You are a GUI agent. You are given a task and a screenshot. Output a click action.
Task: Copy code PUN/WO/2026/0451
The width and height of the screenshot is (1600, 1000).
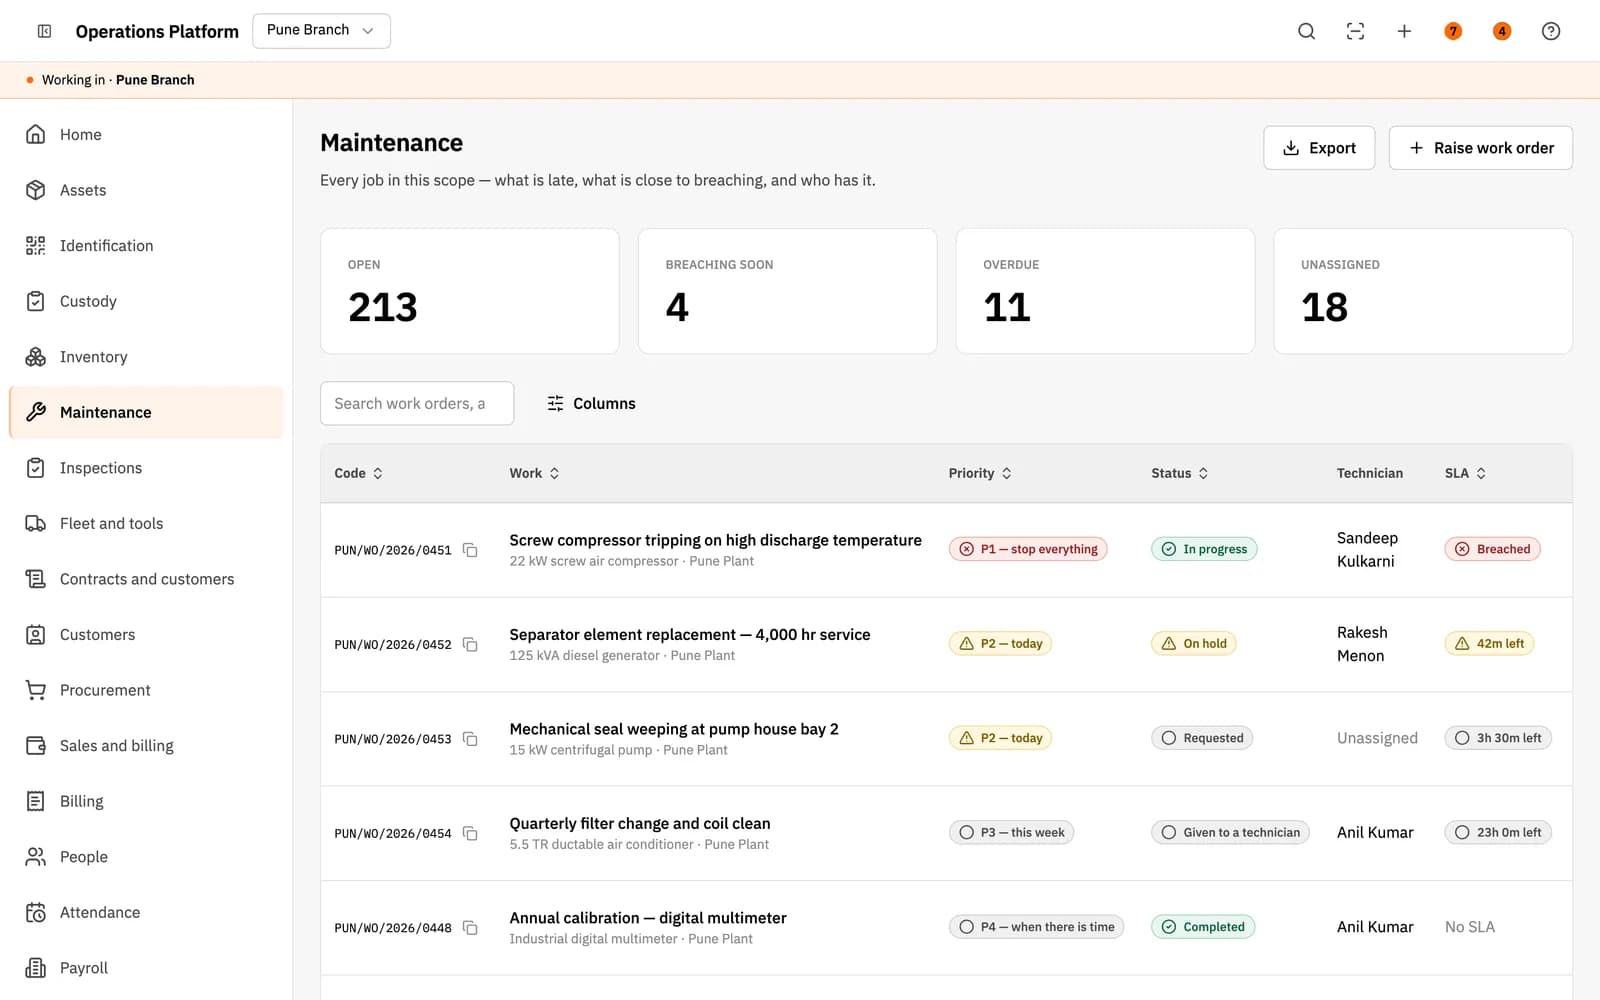point(470,550)
